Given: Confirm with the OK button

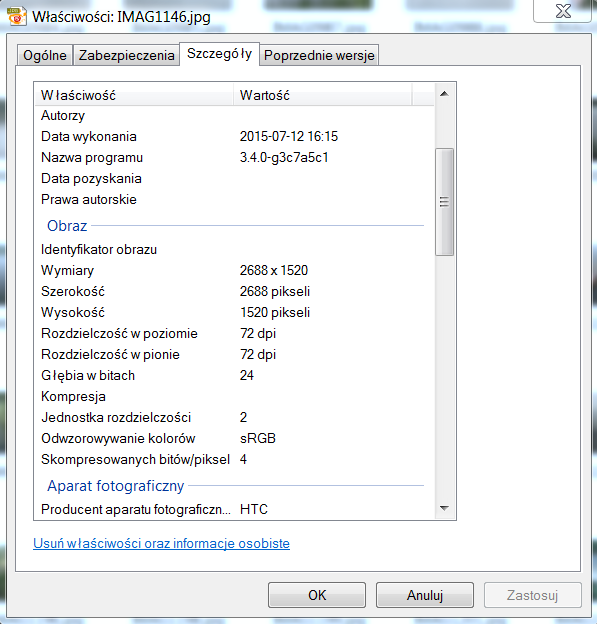Looking at the screenshot, I should pos(317,595).
